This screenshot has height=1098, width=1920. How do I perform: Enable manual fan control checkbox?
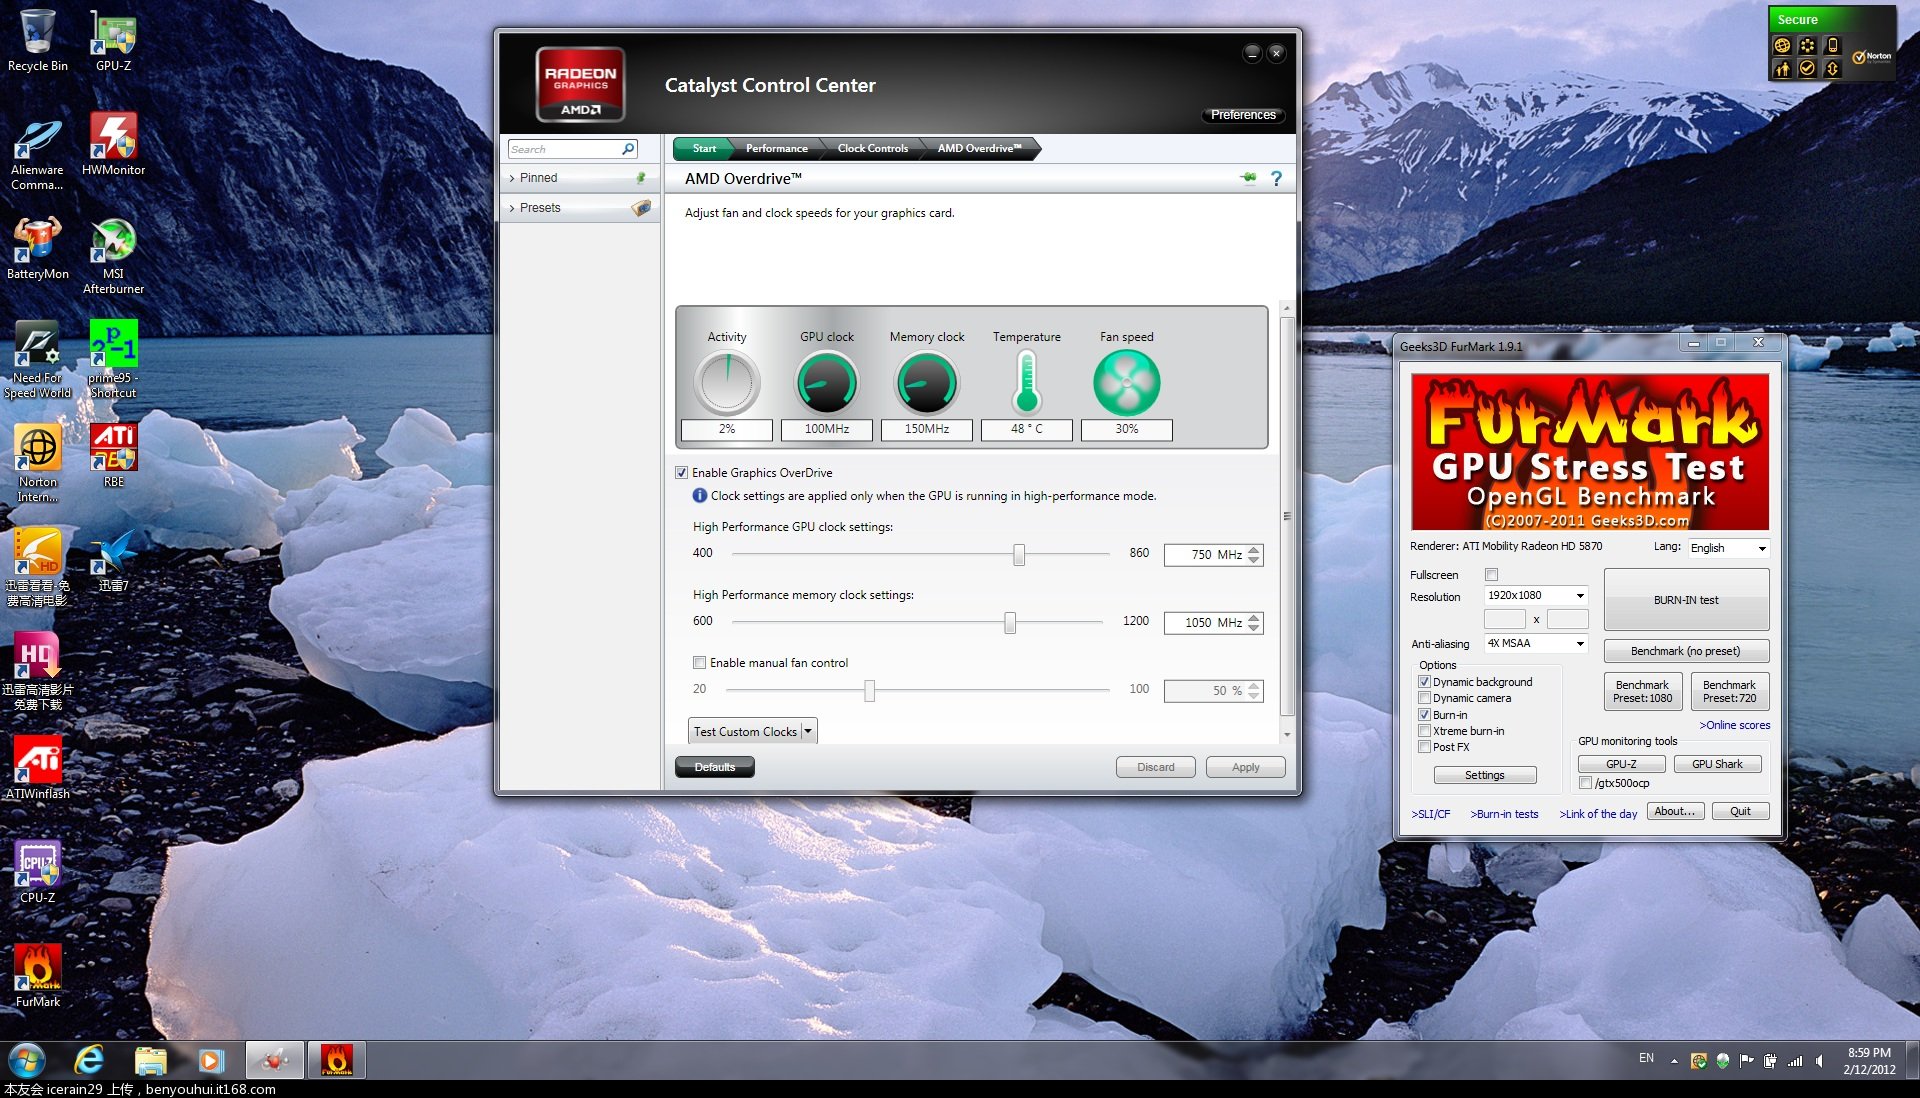700,663
